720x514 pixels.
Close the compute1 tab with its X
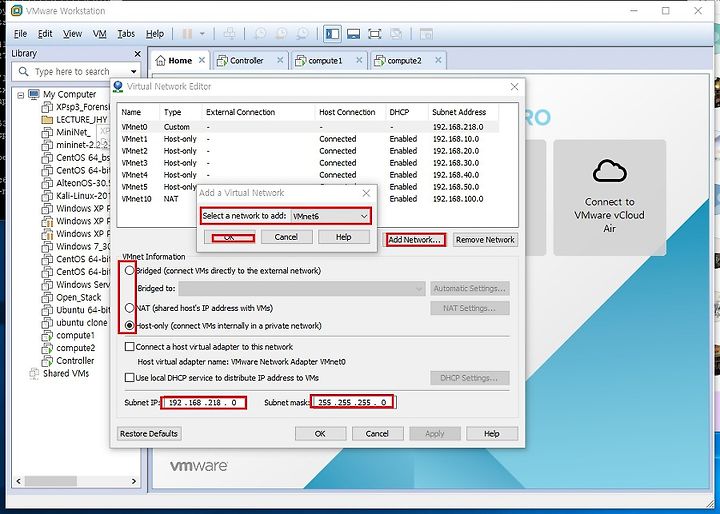click(x=359, y=60)
